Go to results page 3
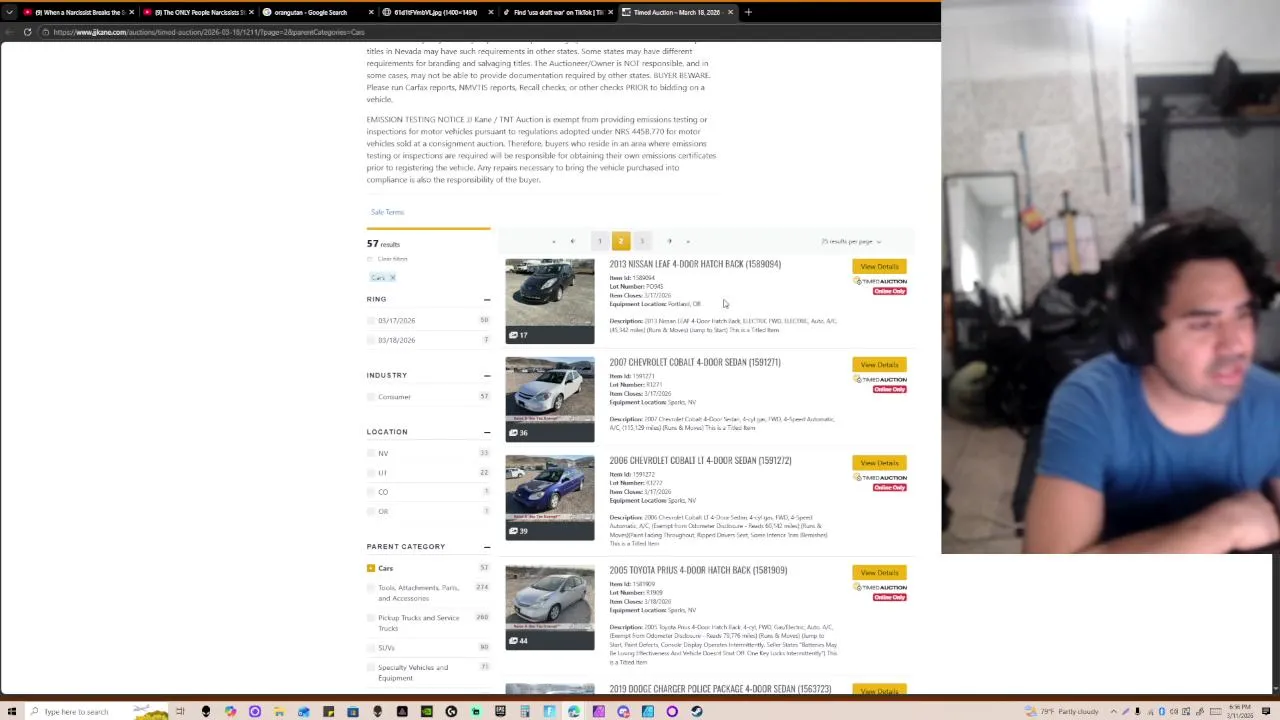 (x=642, y=241)
